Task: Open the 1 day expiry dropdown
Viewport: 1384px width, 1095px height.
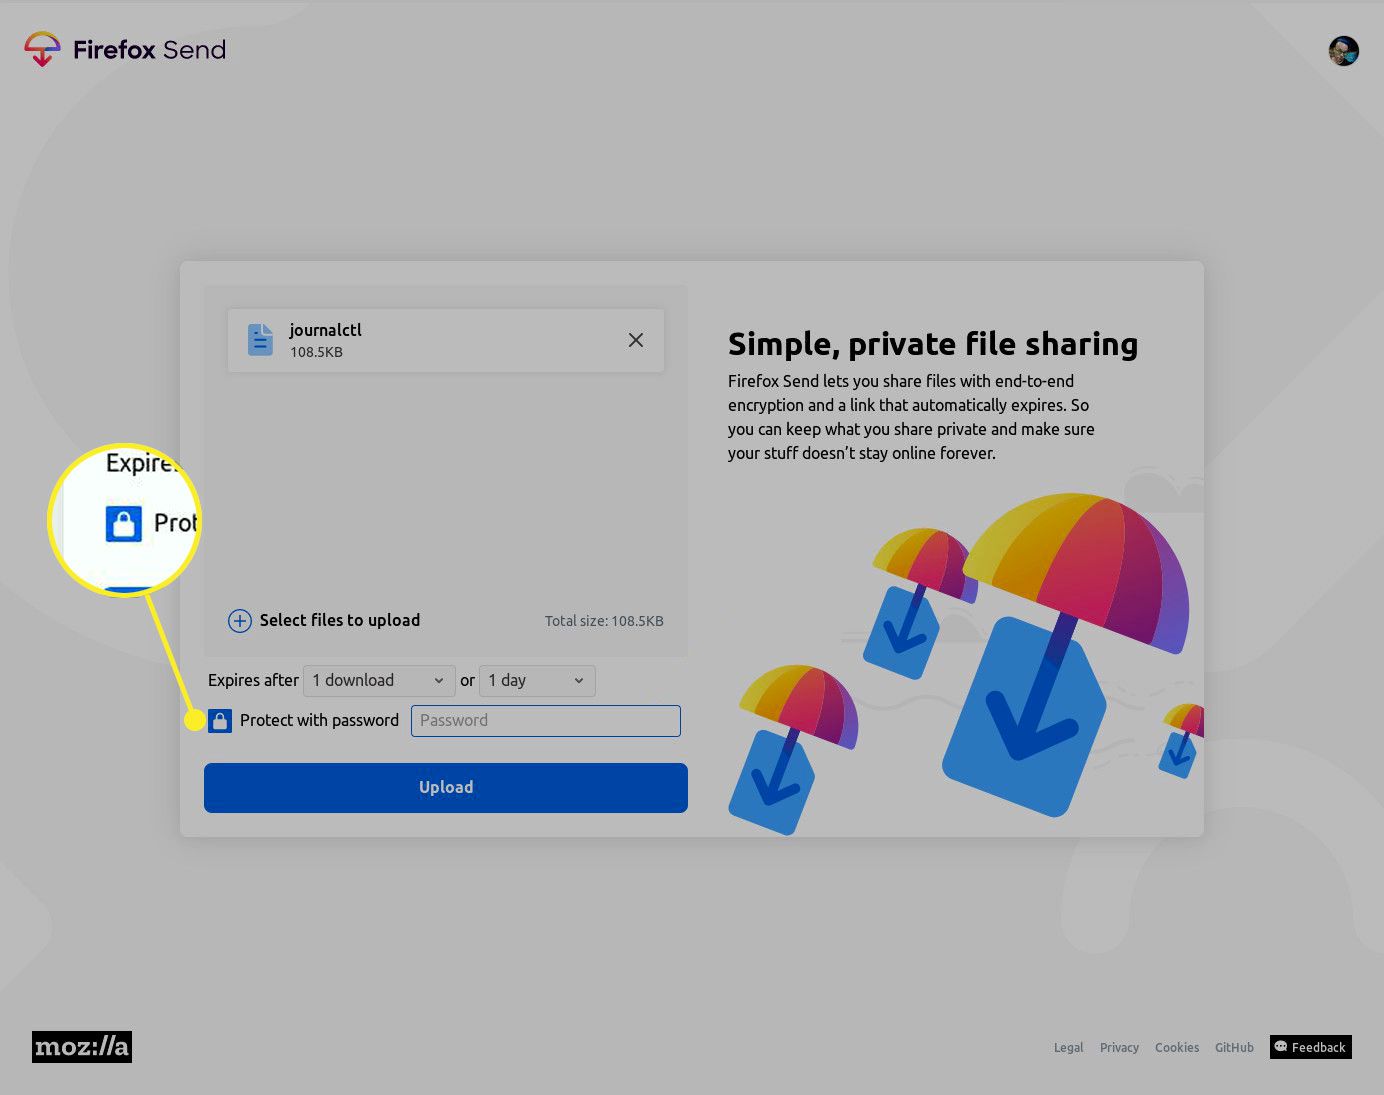Action: click(537, 681)
